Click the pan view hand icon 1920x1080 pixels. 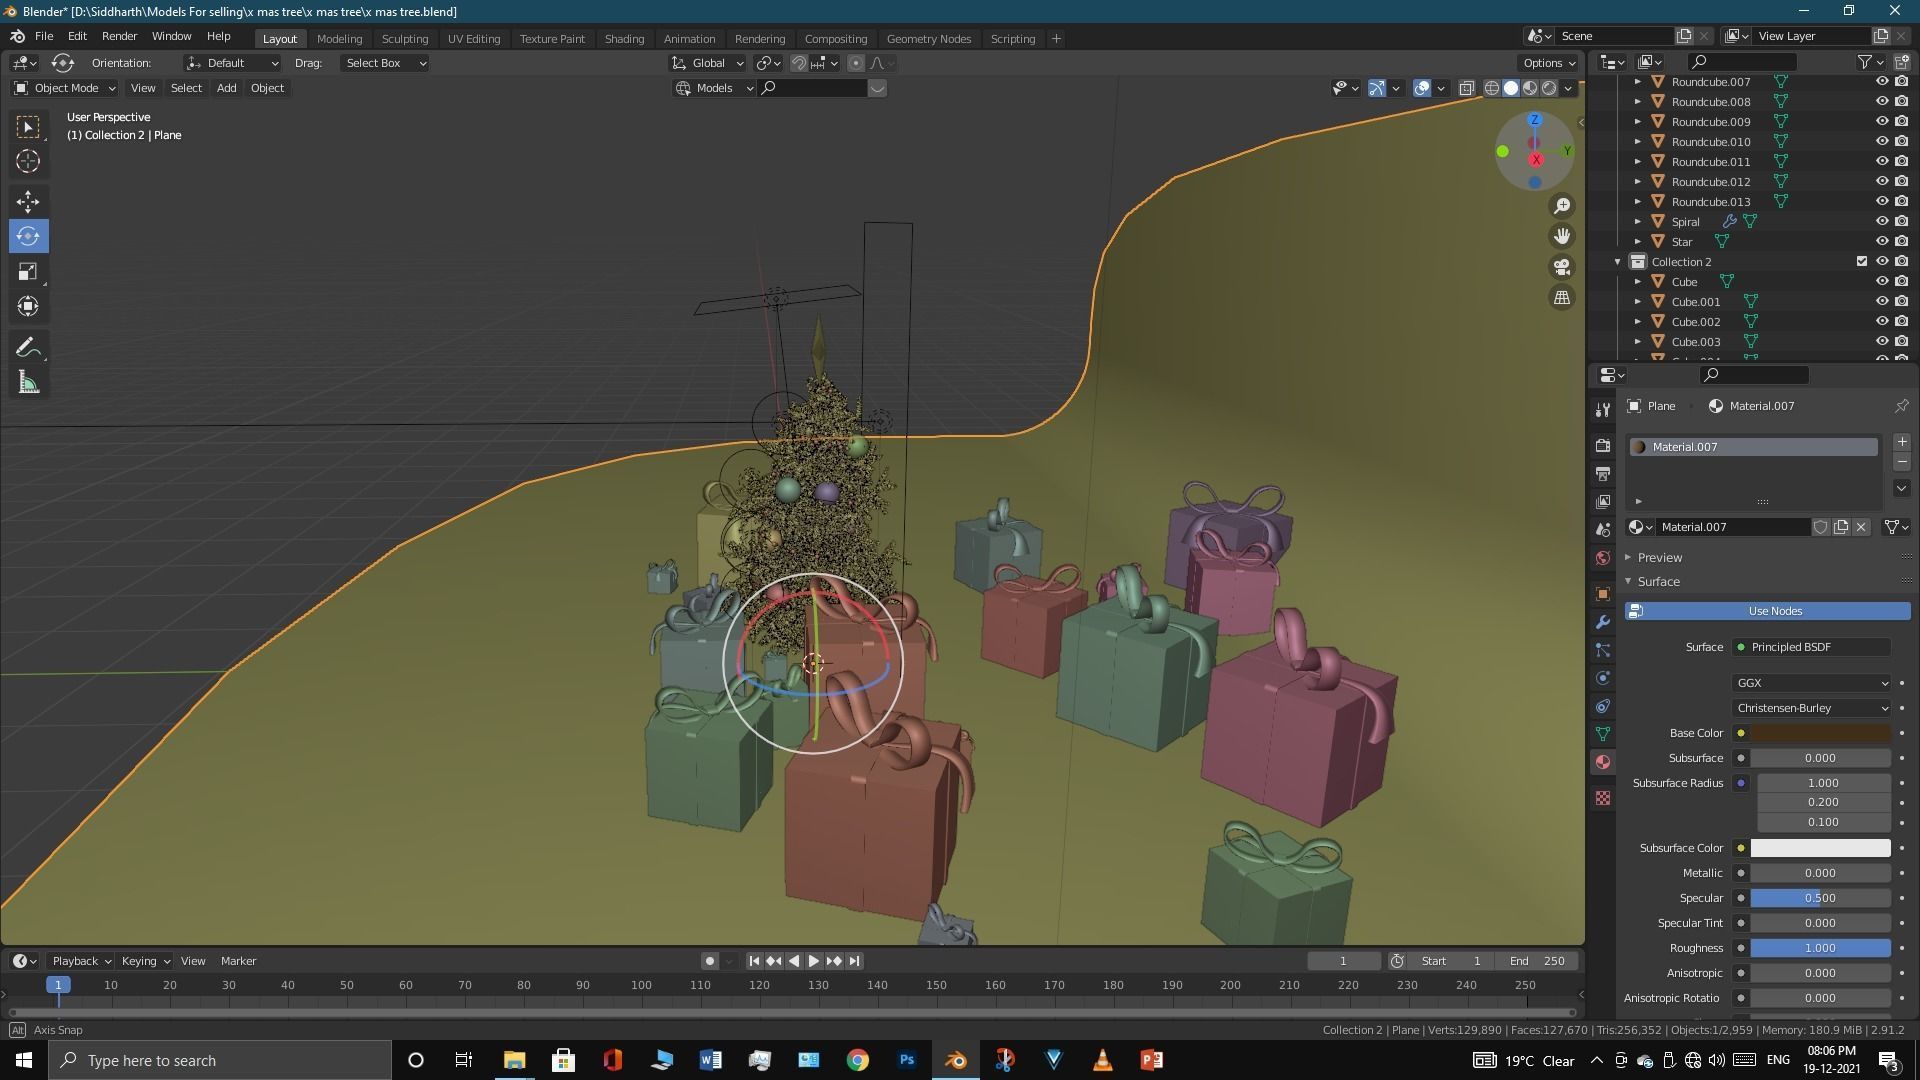click(x=1561, y=237)
